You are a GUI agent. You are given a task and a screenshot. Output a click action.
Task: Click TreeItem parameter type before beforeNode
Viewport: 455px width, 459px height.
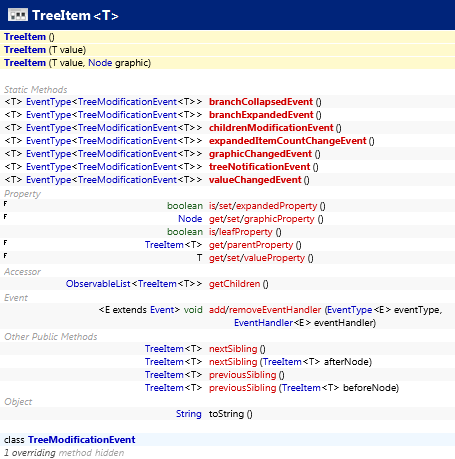point(301,388)
